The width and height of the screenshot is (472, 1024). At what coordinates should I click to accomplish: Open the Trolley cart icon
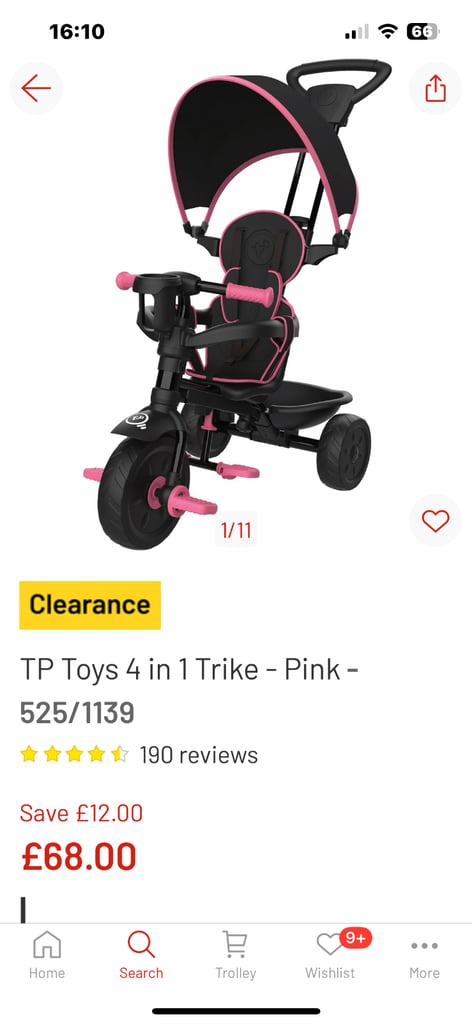236,954
